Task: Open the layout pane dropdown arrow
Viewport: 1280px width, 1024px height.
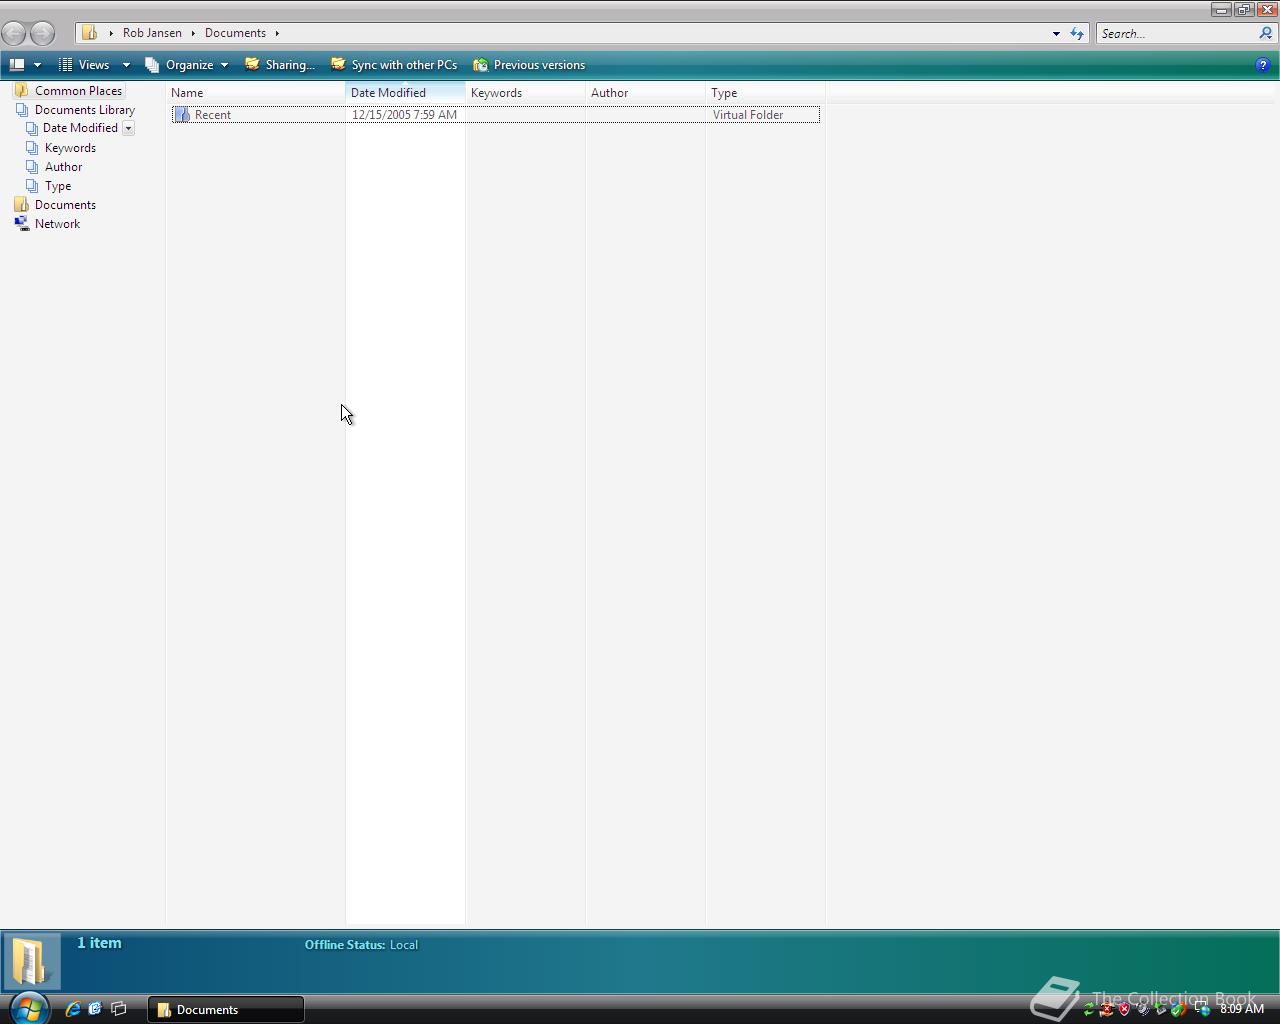Action: point(37,65)
